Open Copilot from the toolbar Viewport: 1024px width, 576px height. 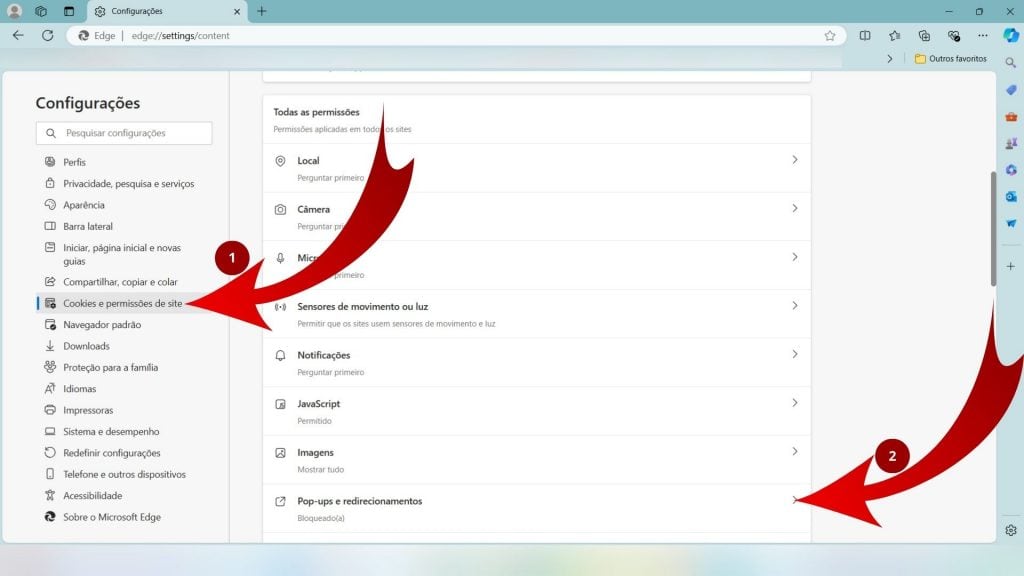(1010, 36)
